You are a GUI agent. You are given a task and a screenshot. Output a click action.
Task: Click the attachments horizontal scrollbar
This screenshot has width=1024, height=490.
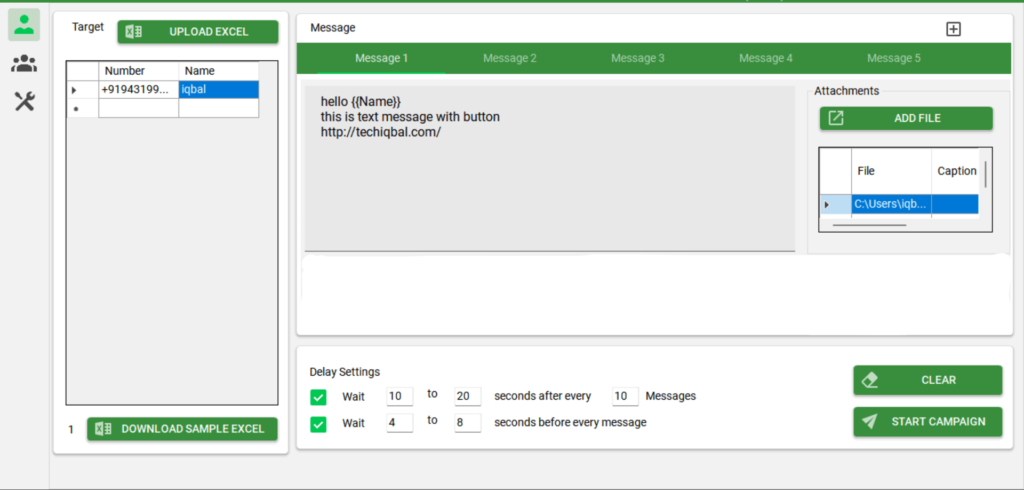[868, 226]
